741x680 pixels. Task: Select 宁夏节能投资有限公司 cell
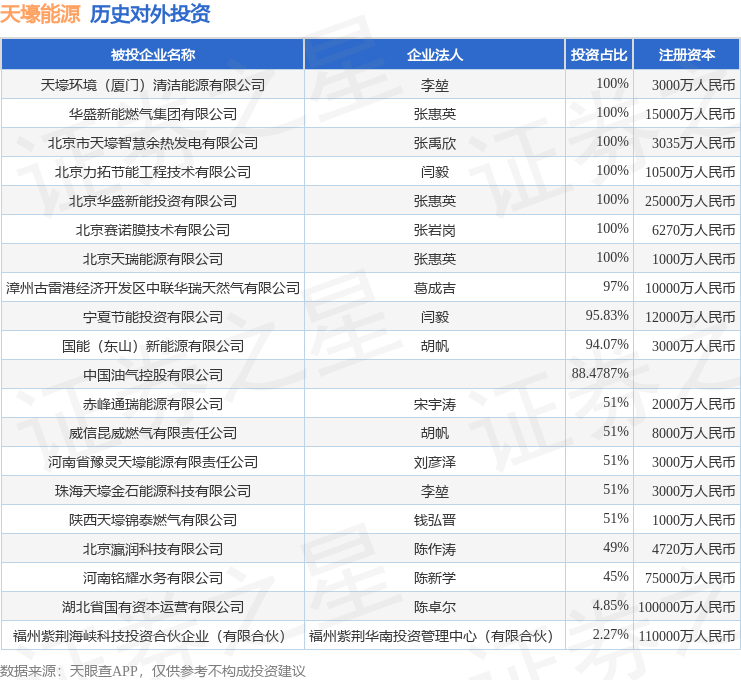click(x=153, y=317)
